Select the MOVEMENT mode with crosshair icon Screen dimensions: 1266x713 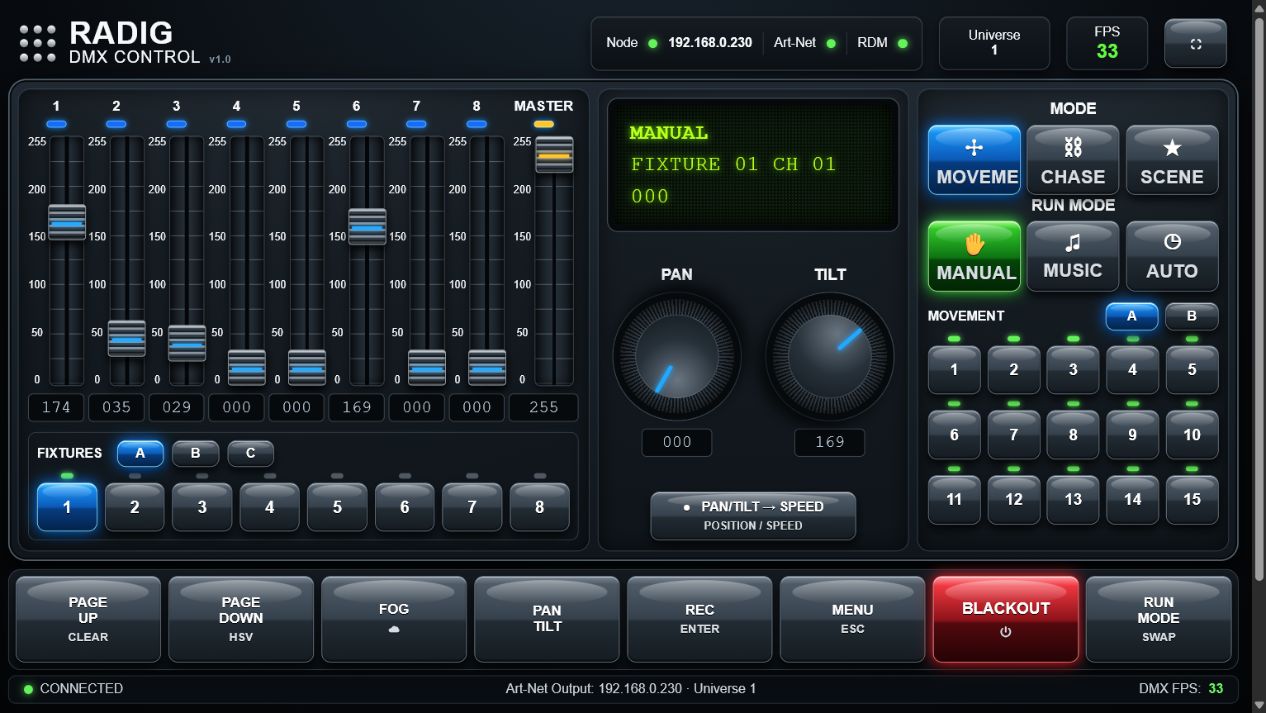pos(974,160)
